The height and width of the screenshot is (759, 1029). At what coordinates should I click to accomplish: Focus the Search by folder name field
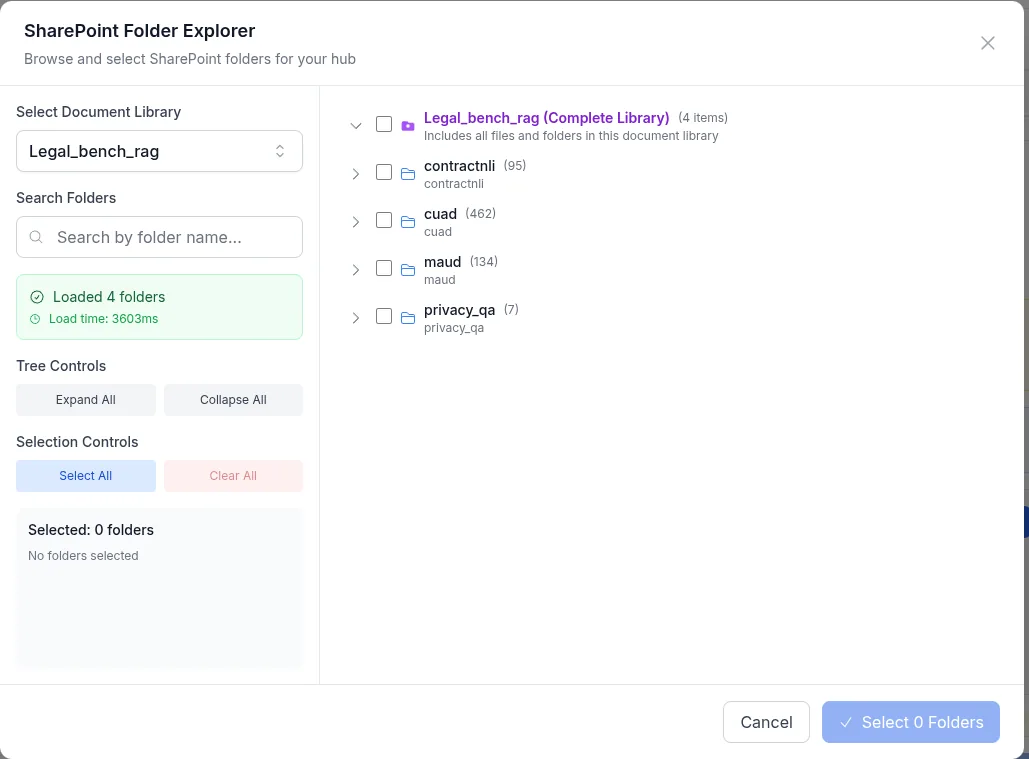click(x=159, y=237)
